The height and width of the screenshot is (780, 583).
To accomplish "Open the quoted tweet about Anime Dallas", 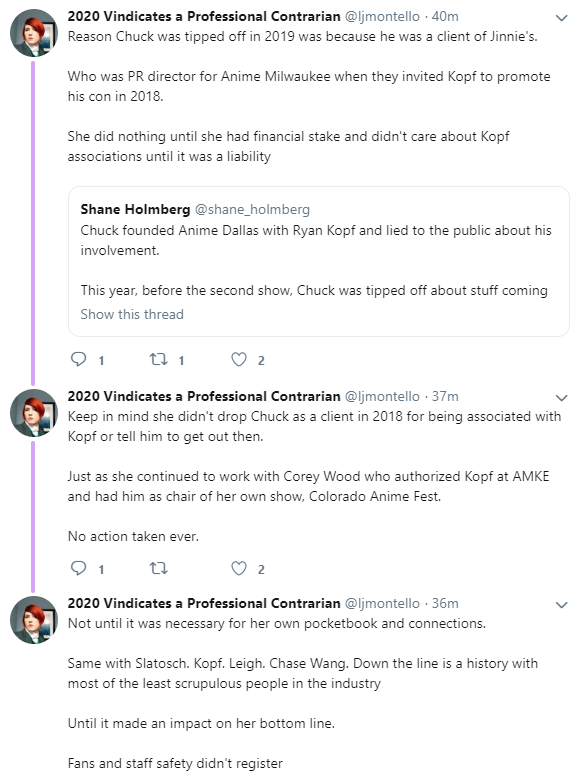I will (x=318, y=262).
